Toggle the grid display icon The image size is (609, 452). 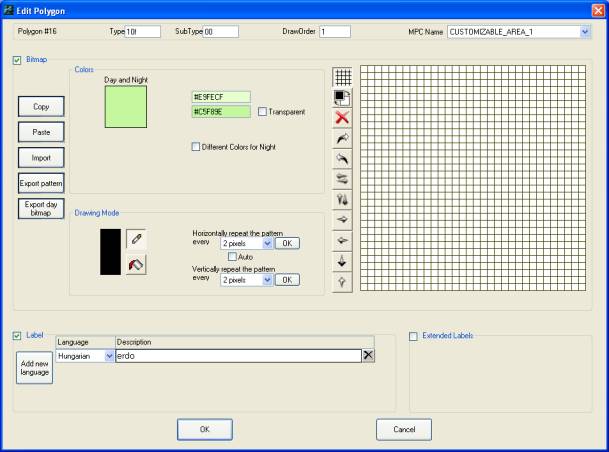(343, 76)
